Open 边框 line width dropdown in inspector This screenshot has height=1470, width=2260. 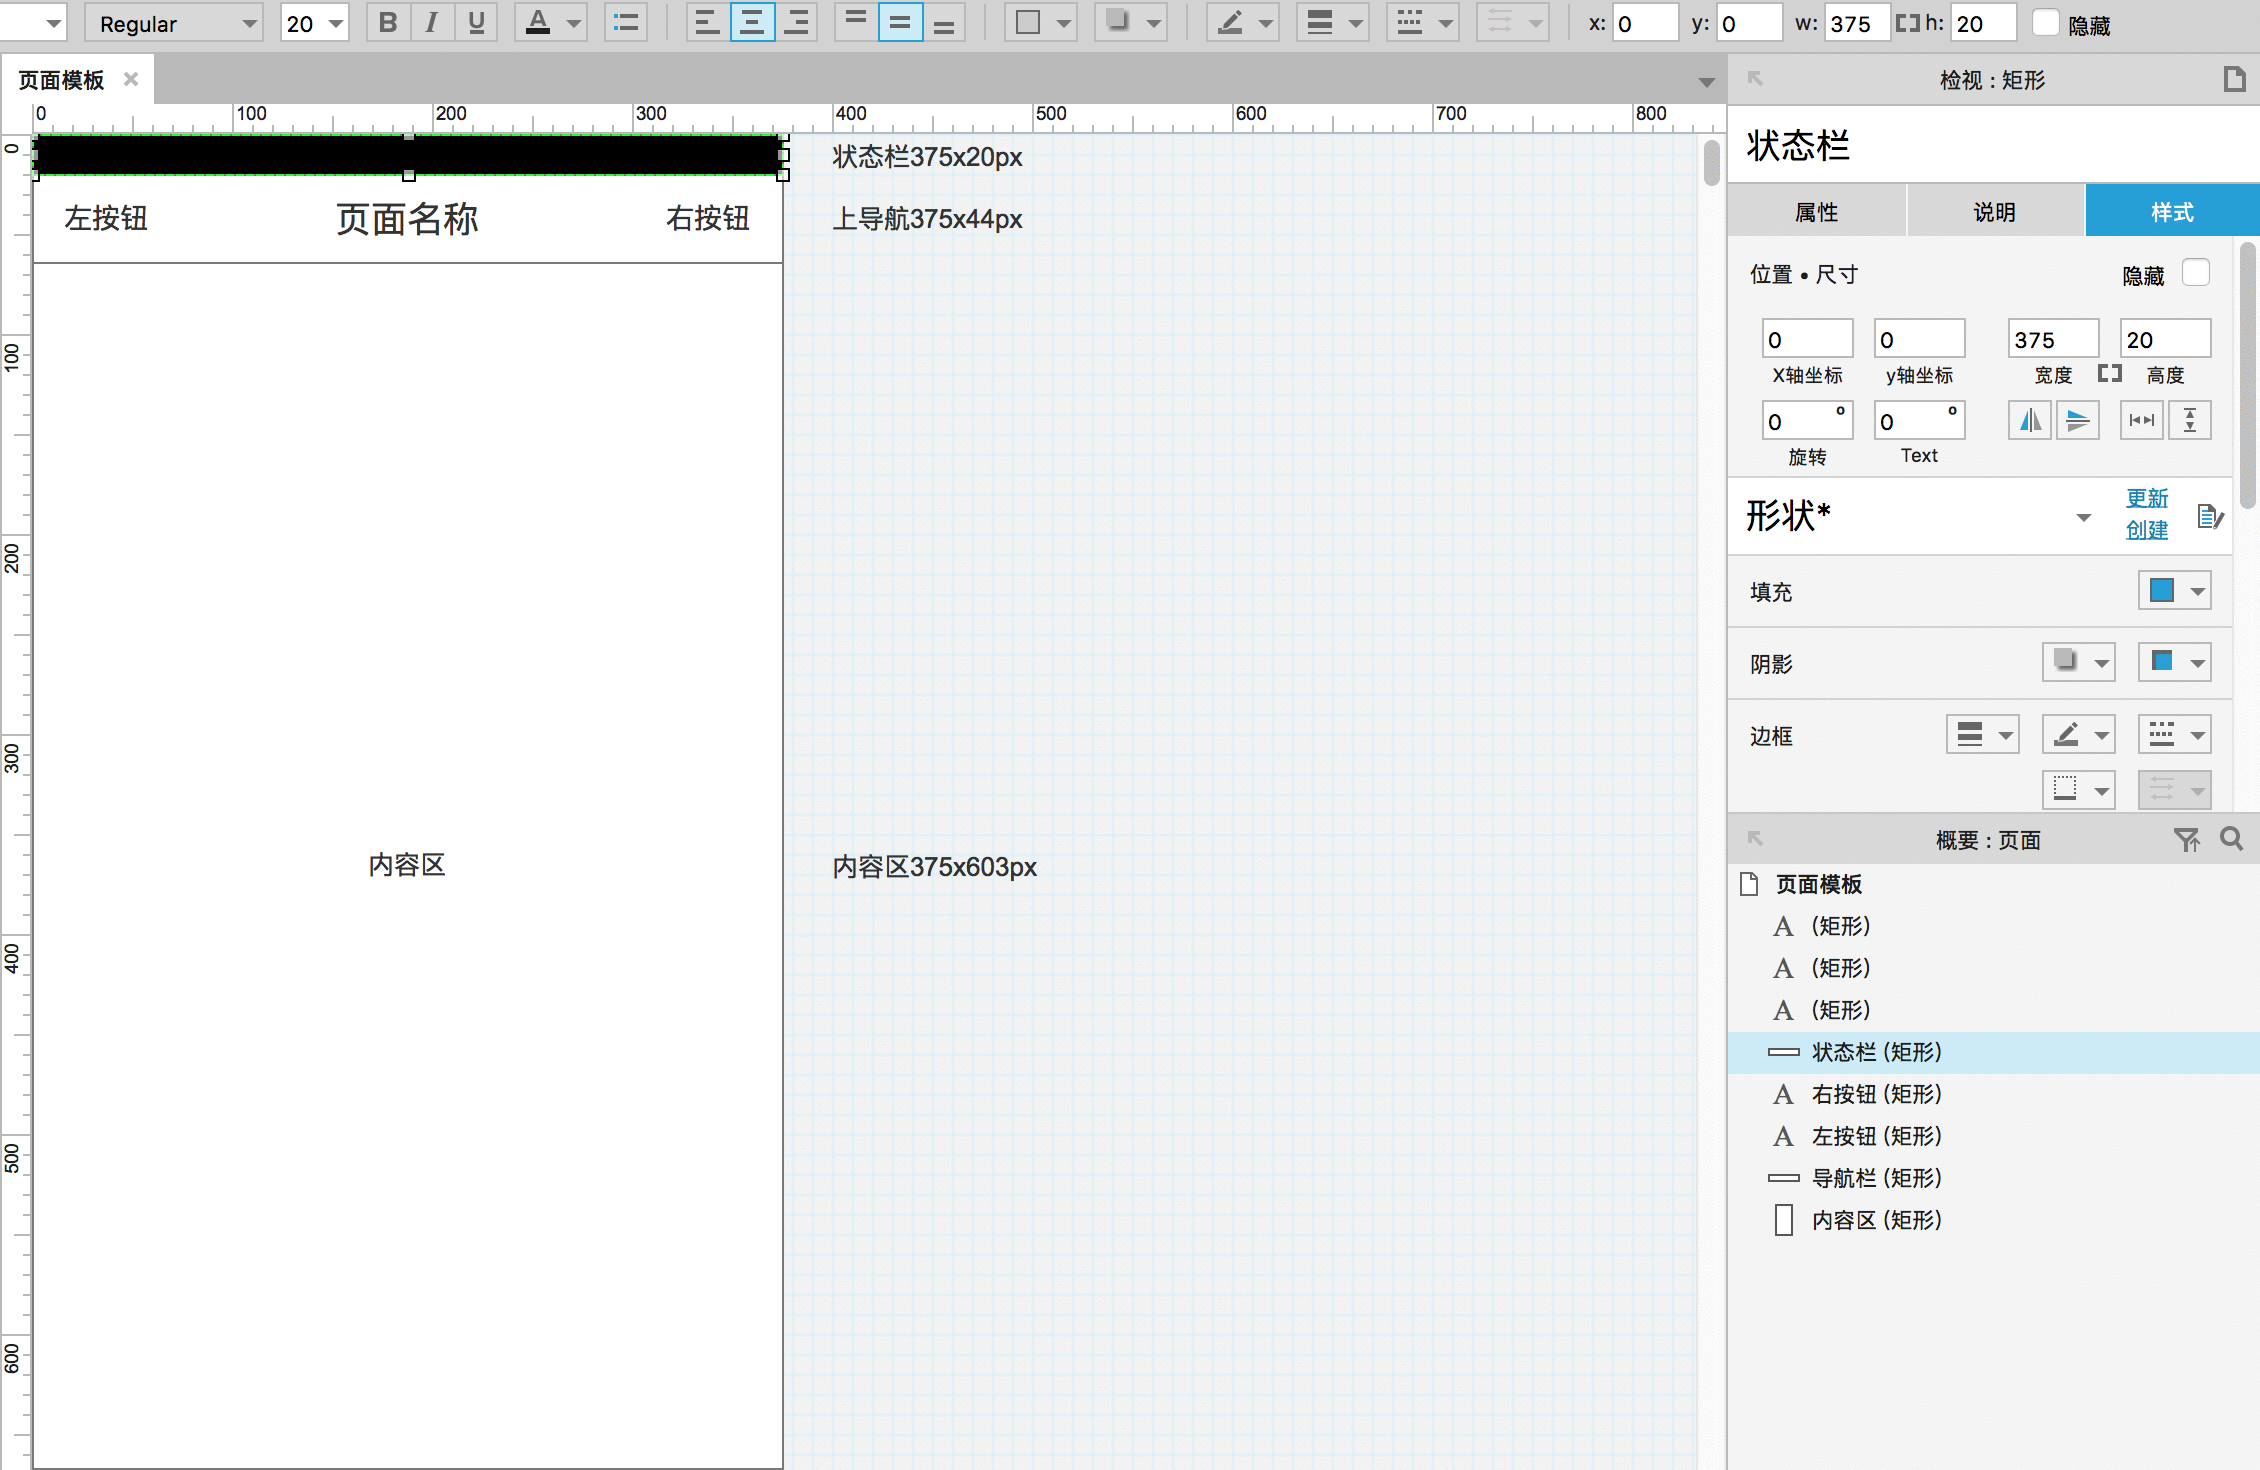pyautogui.click(x=1982, y=734)
